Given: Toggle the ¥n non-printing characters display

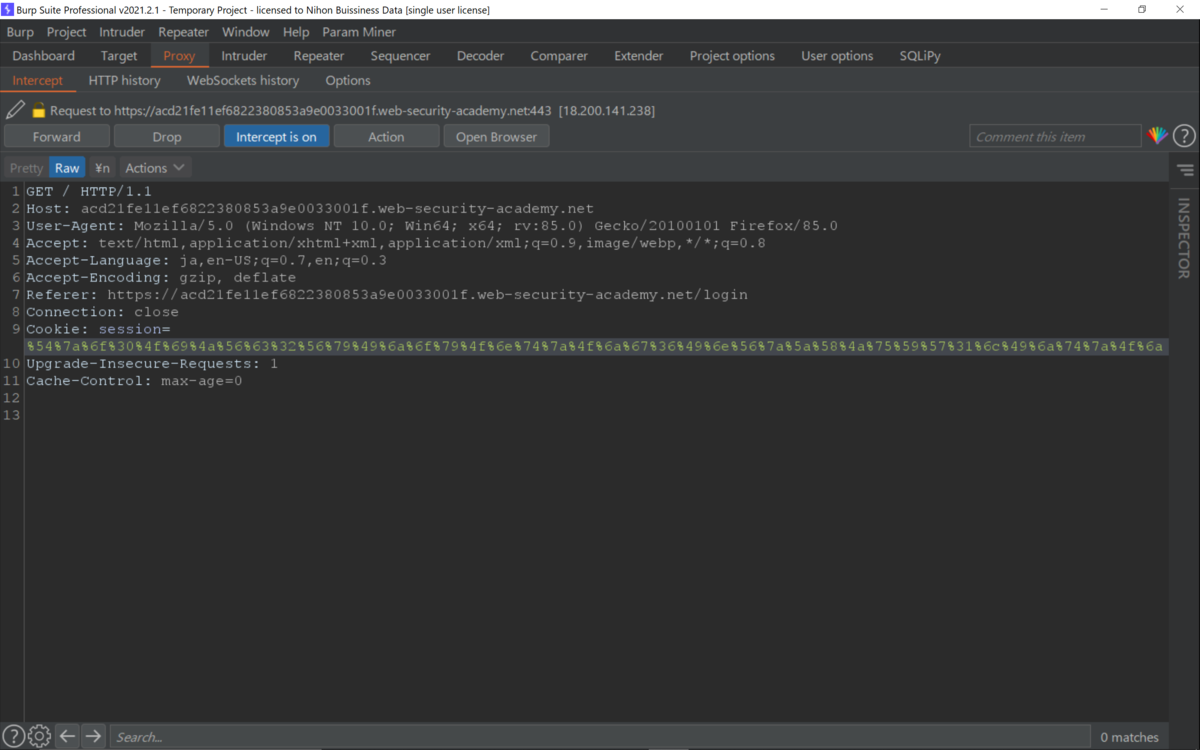Looking at the screenshot, I should click(x=101, y=167).
